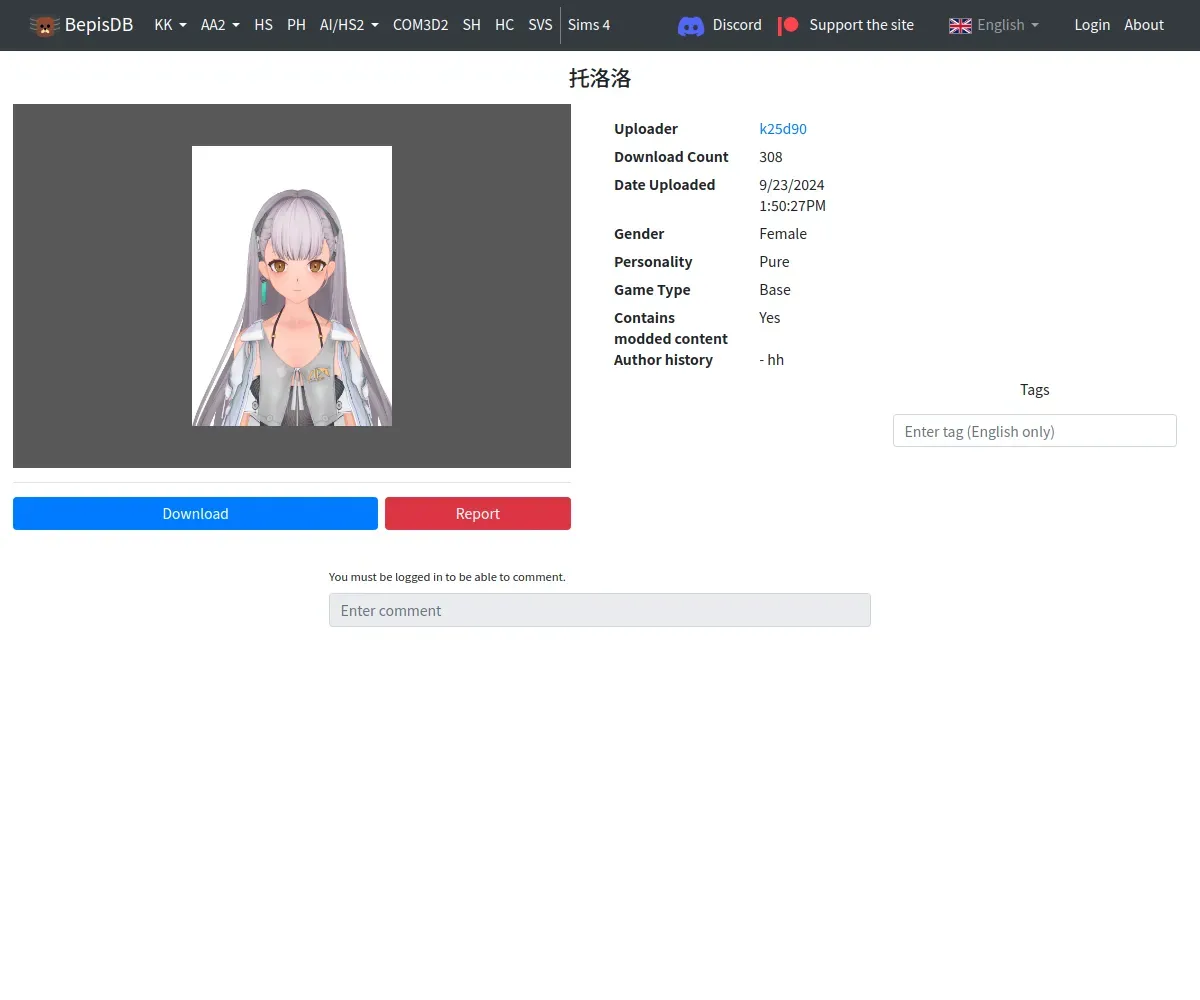Click the Tags heading

click(x=1035, y=390)
